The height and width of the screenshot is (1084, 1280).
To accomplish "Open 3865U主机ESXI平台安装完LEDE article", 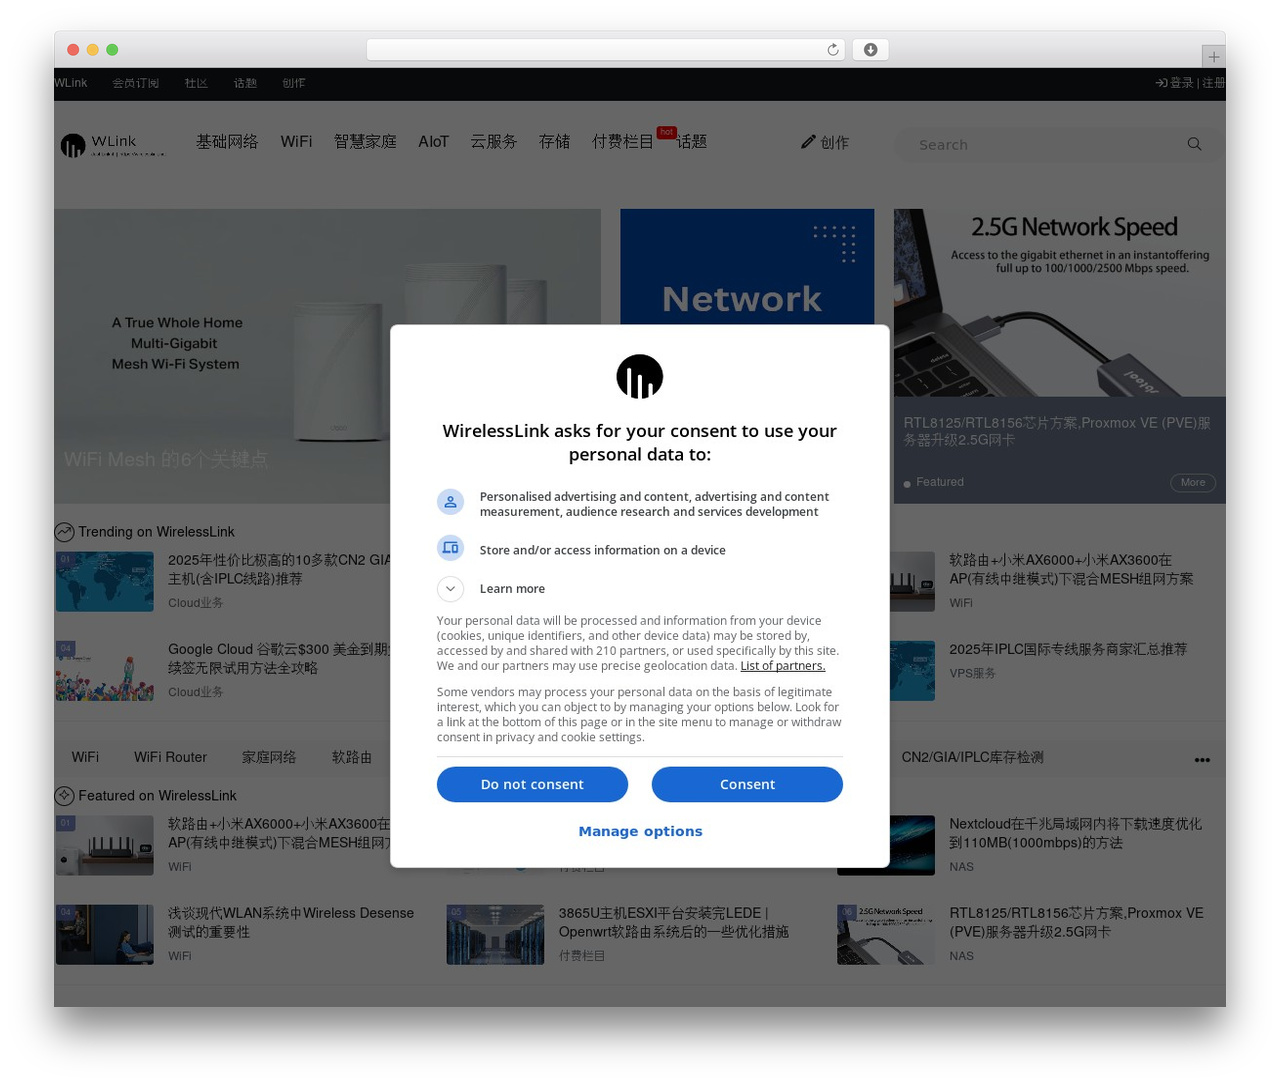I will point(673,923).
